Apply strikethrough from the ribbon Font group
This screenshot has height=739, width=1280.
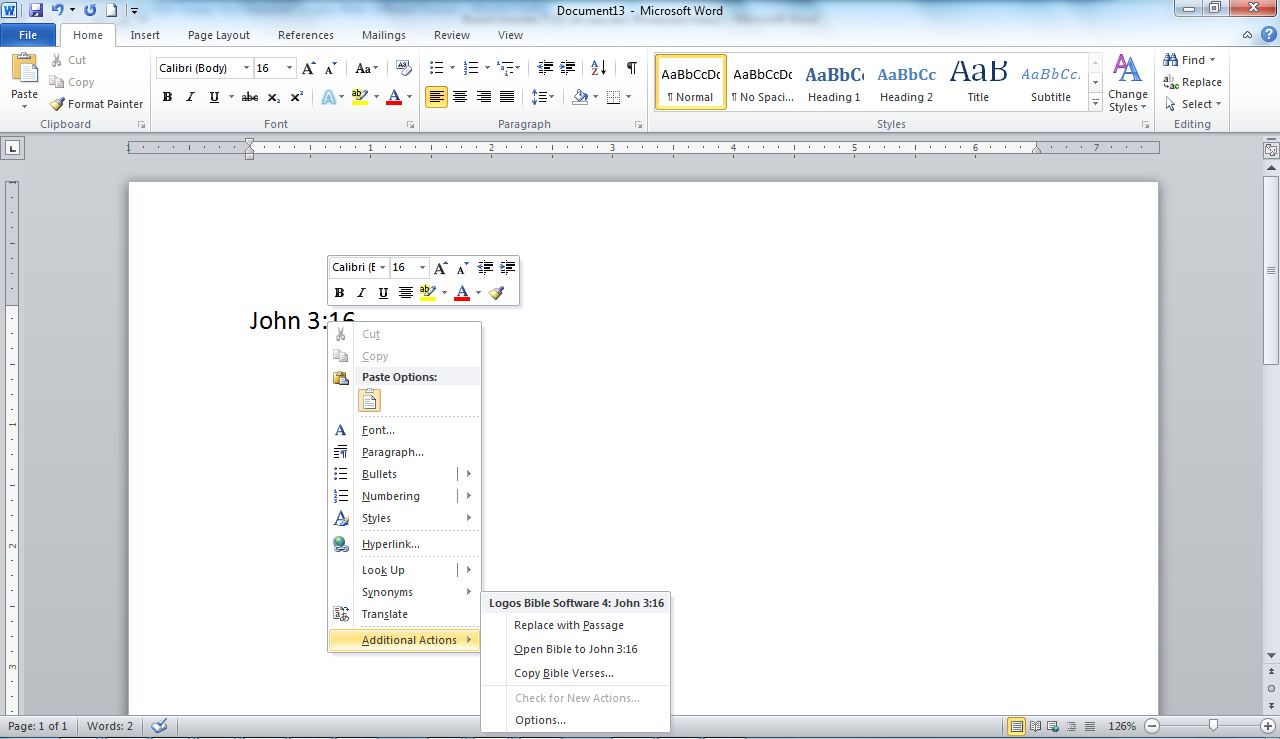pos(250,97)
